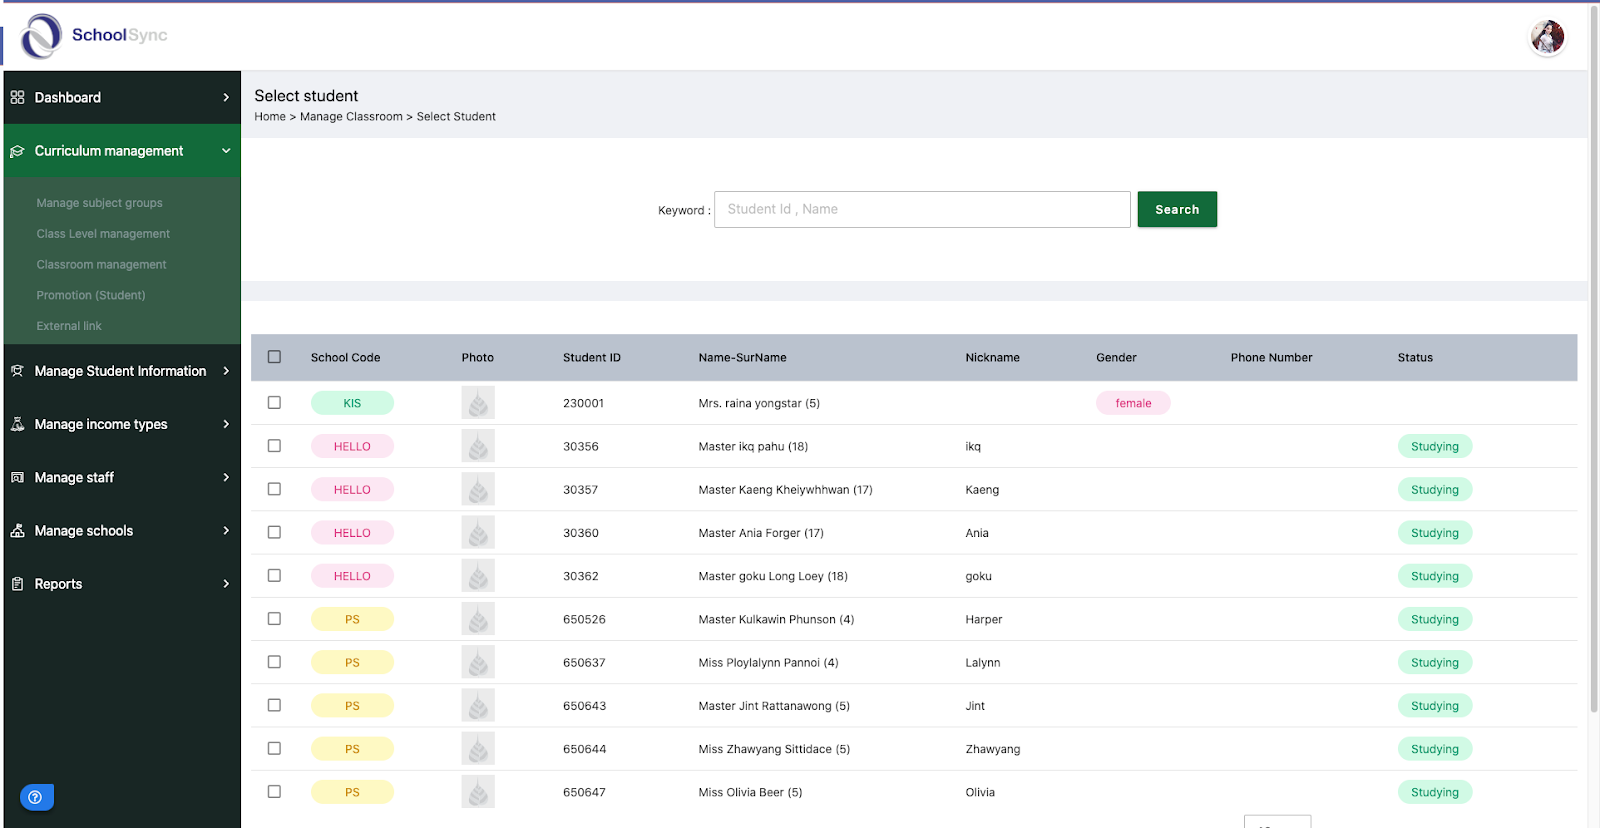Toggle the select-all checkbox in table header
The width and height of the screenshot is (1600, 828).
tap(274, 357)
